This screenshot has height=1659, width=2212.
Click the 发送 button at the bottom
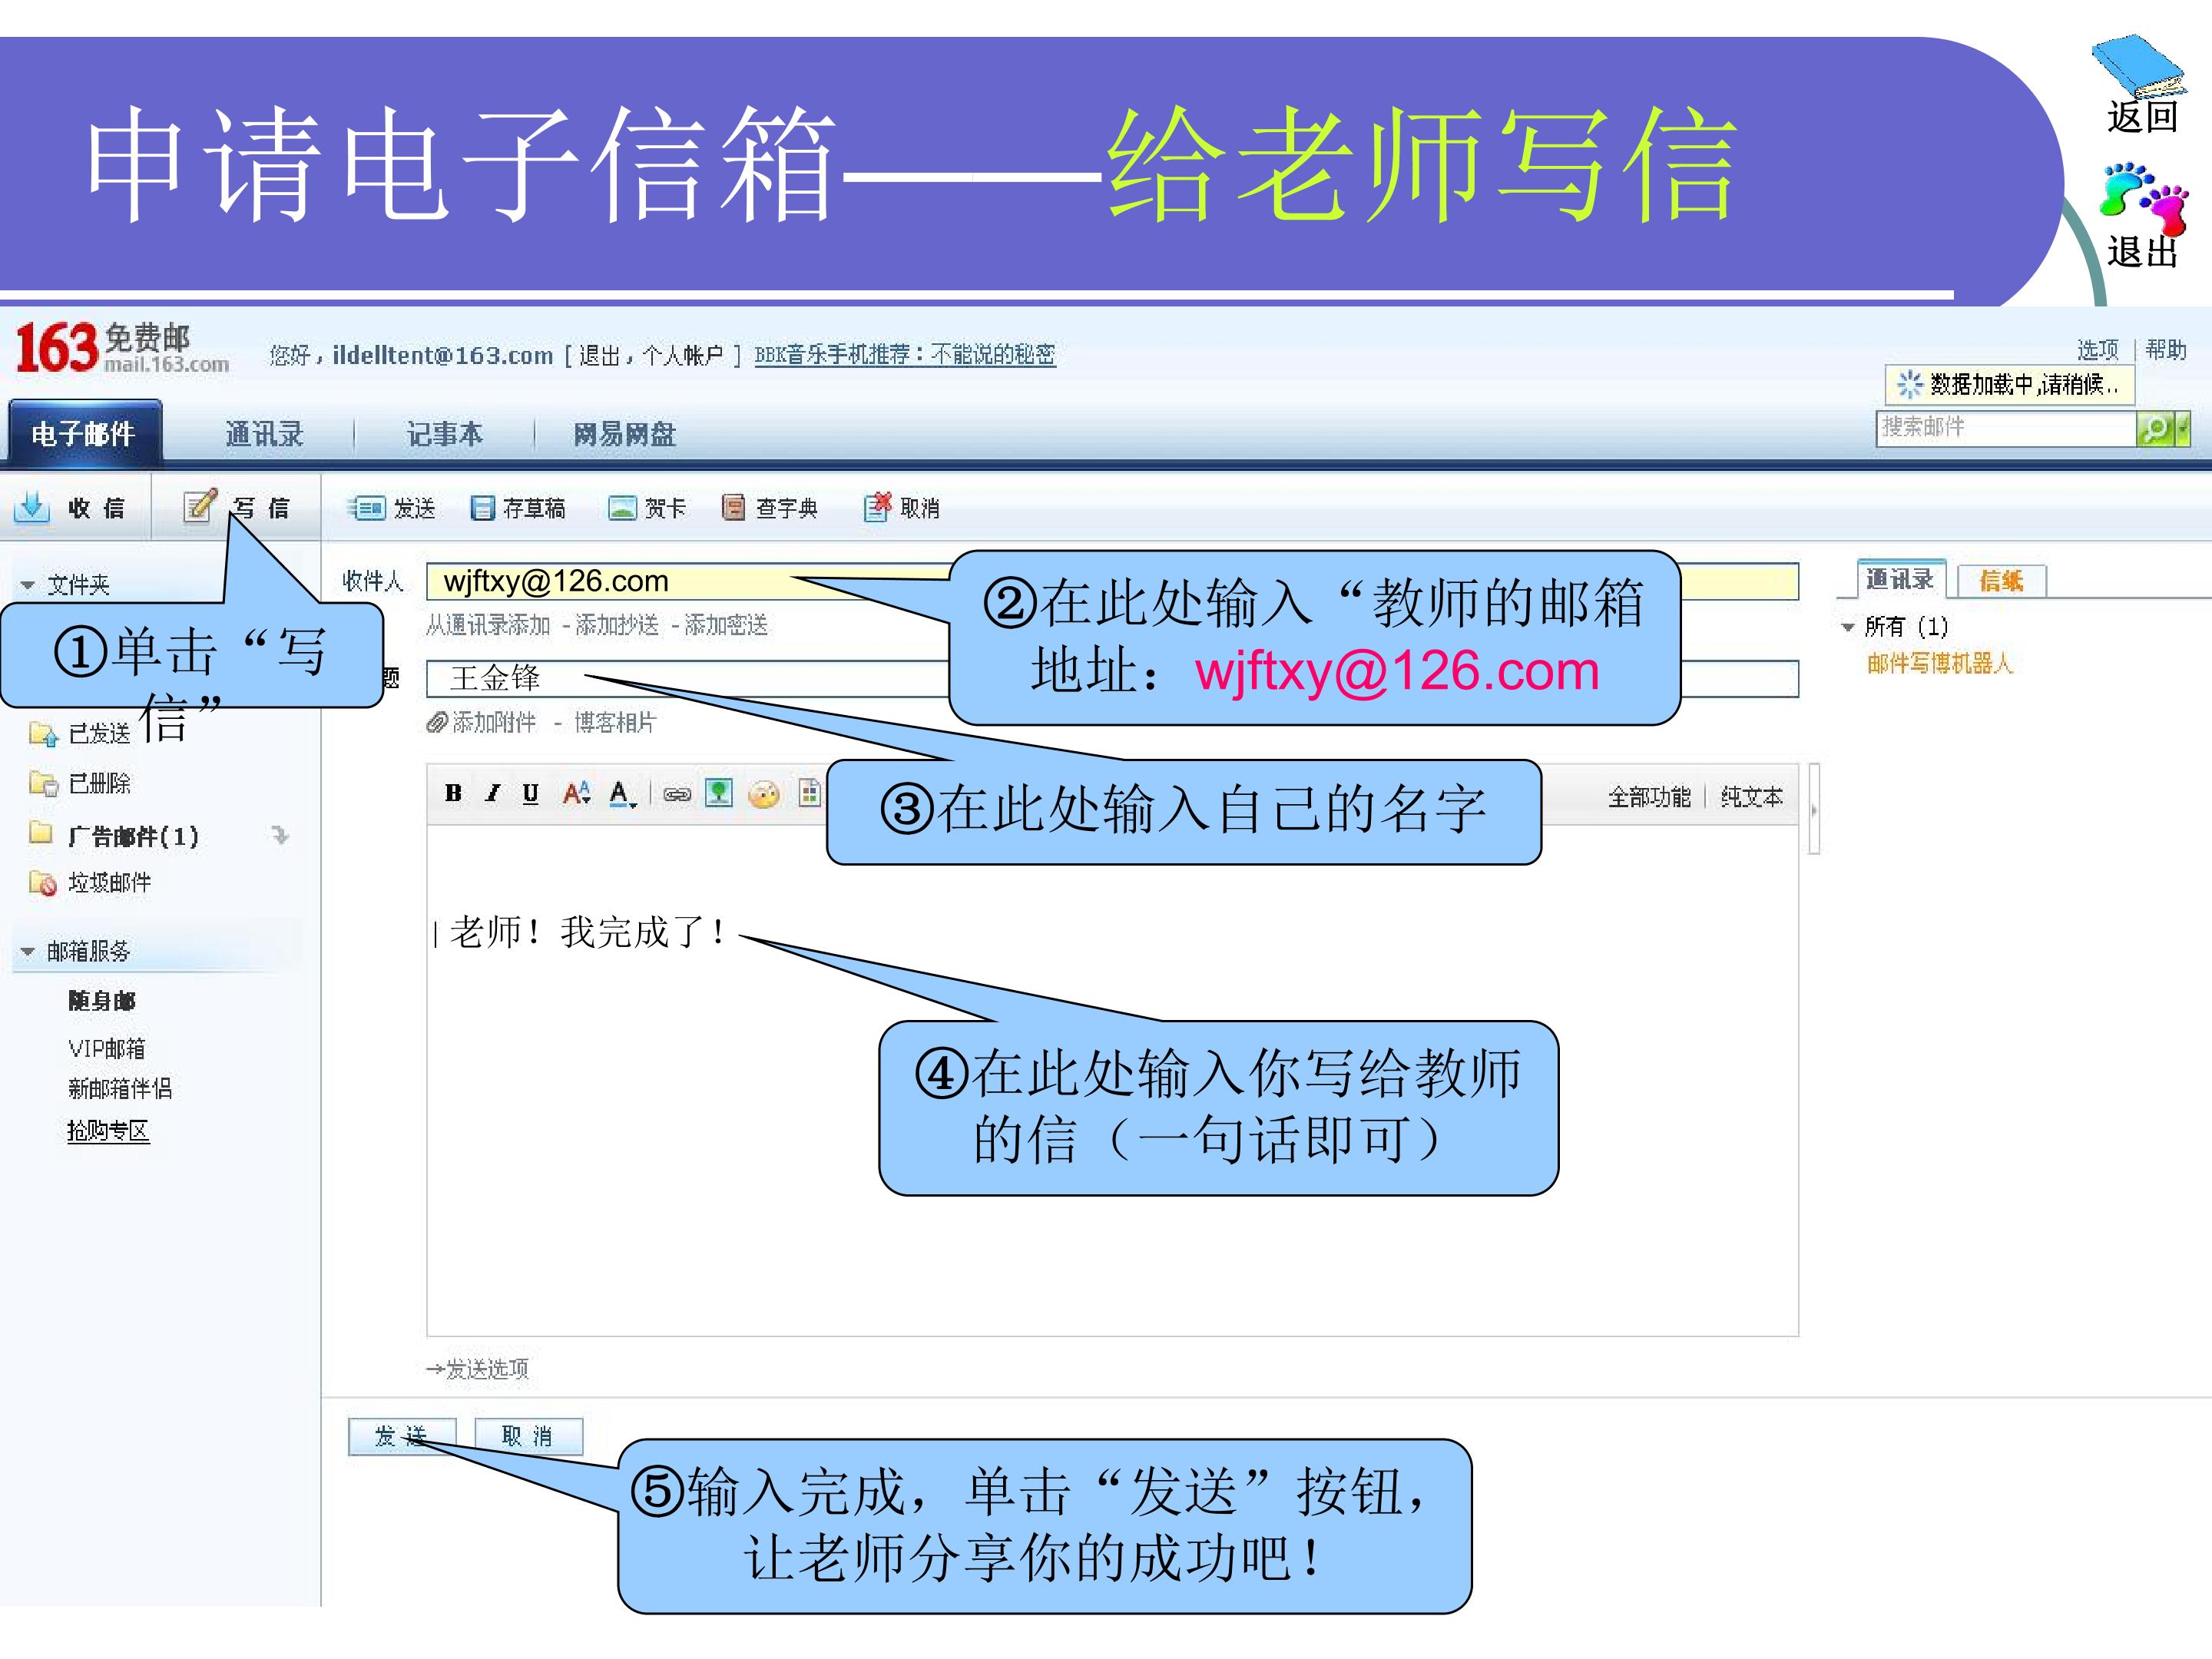click(401, 1436)
